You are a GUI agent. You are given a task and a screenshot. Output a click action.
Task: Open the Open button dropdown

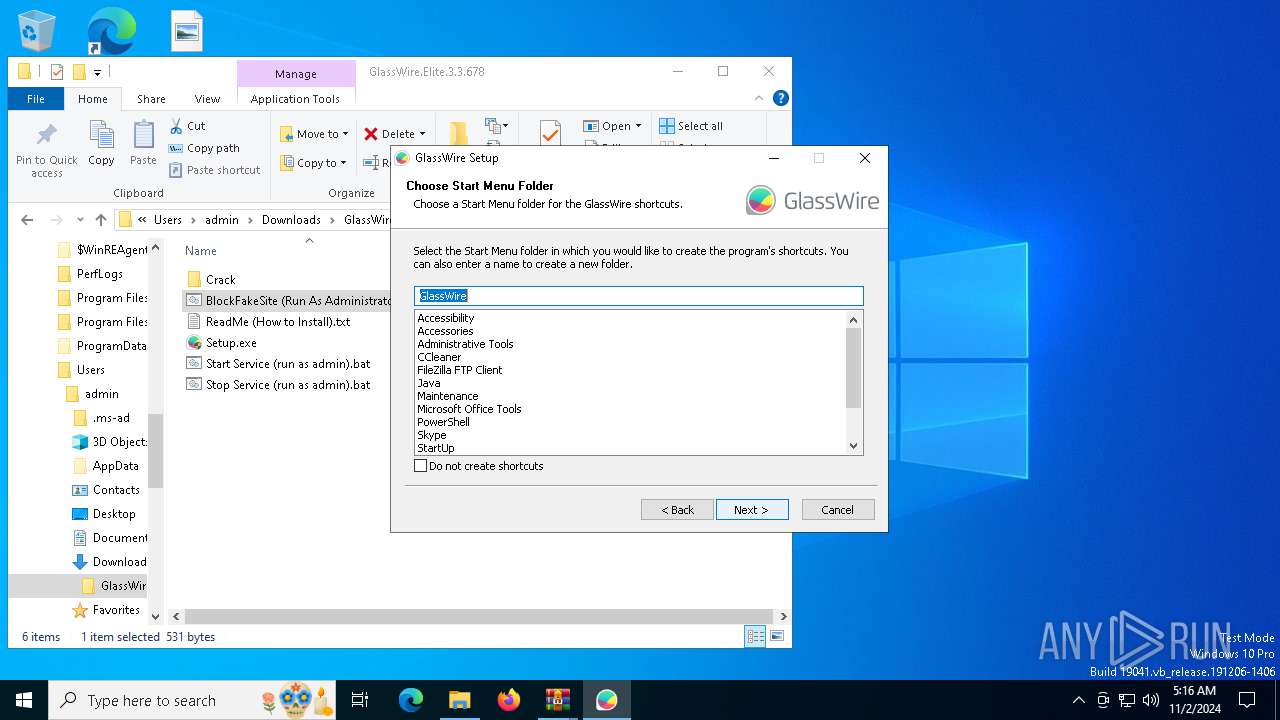click(x=638, y=126)
